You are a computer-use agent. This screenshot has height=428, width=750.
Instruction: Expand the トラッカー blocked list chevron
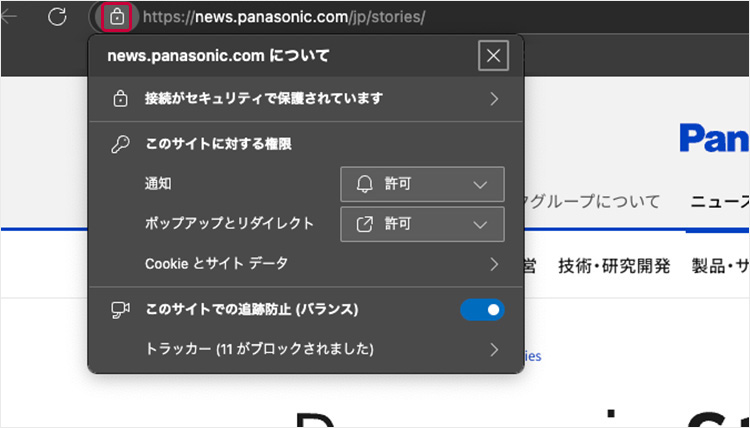494,349
